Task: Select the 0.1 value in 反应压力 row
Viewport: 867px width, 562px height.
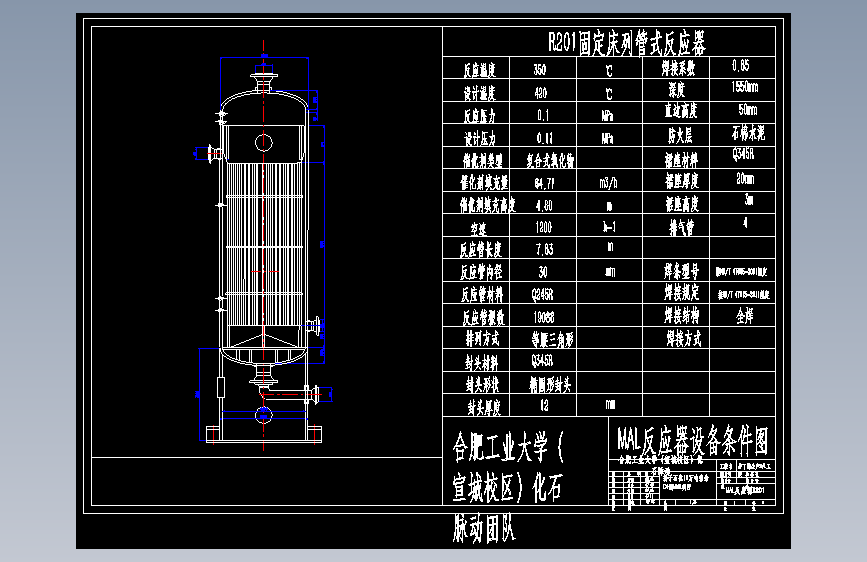Action: [x=543, y=115]
